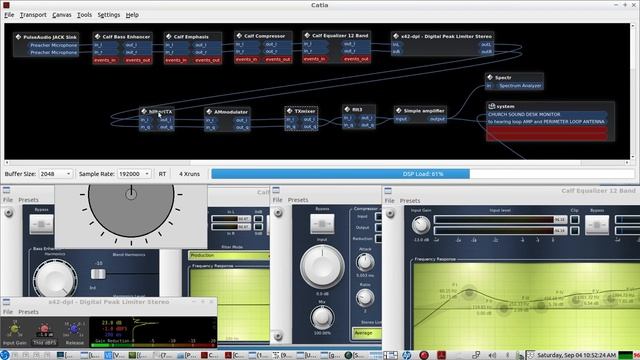Open the Transport menu

pos(33,15)
